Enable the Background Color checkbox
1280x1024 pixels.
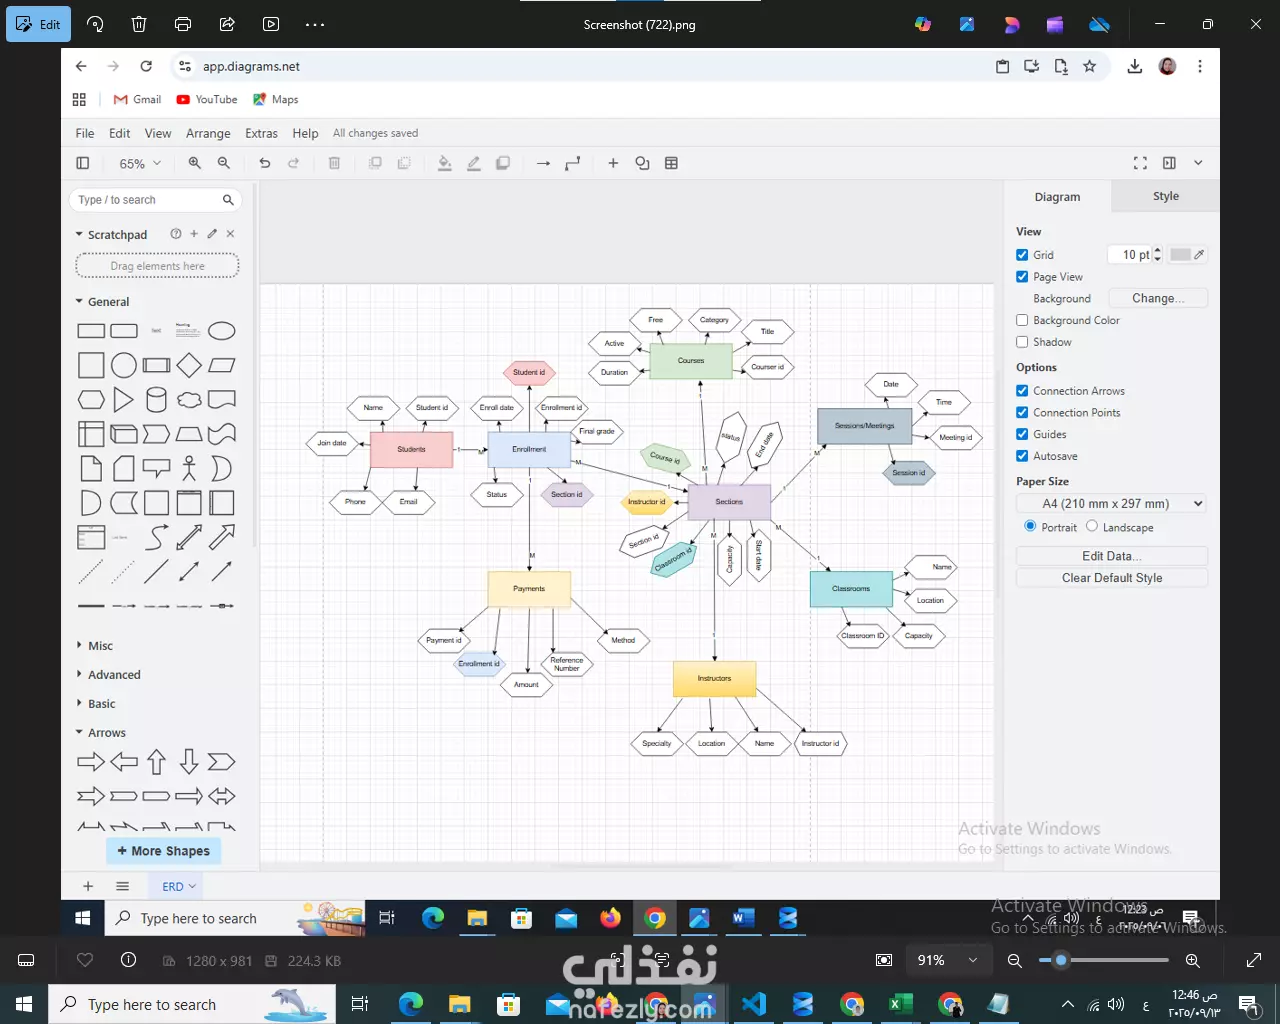1022,320
